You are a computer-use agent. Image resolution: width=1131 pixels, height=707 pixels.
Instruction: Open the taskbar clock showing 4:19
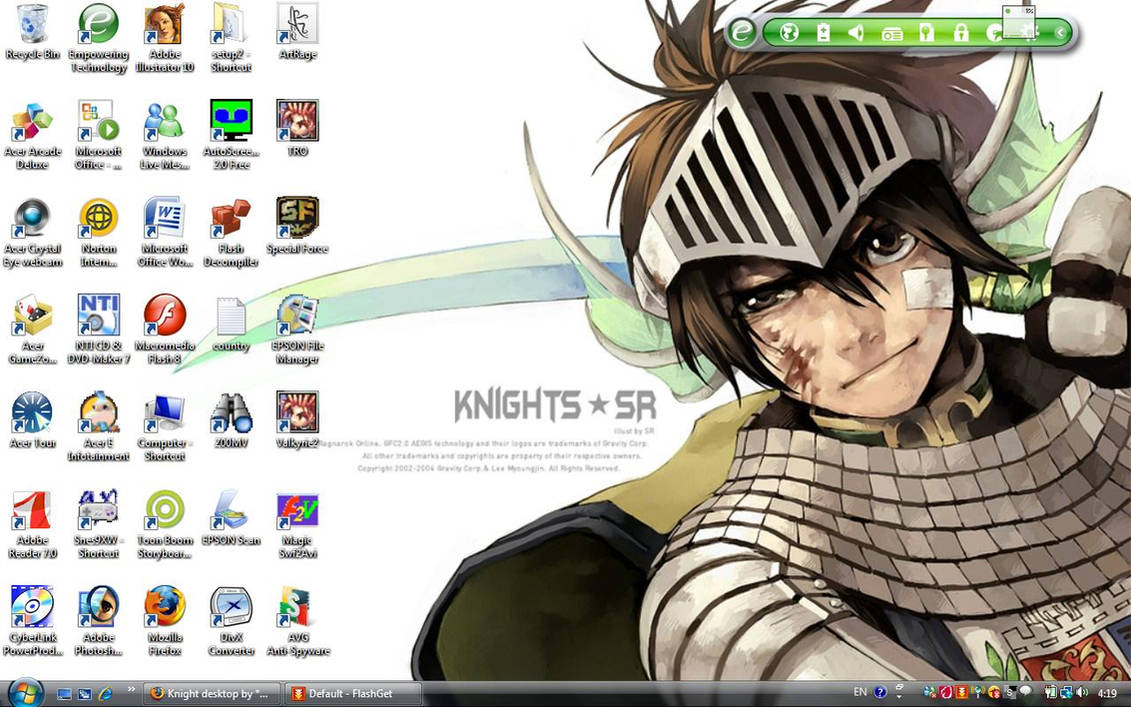(x=1107, y=693)
